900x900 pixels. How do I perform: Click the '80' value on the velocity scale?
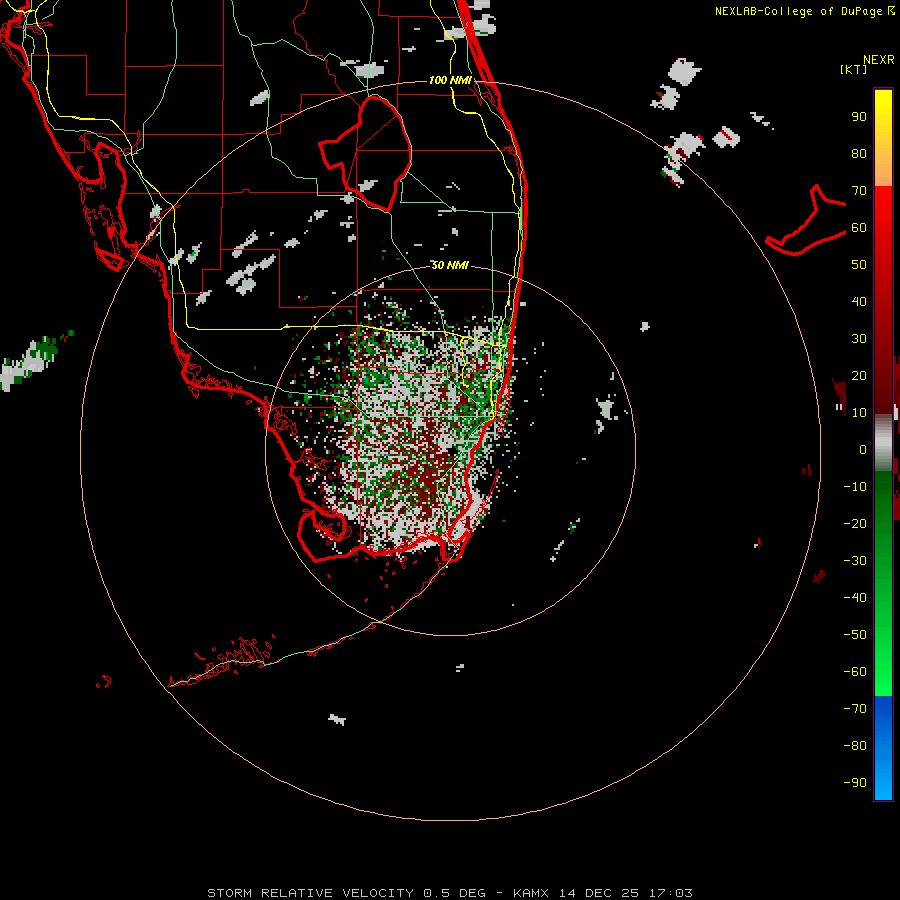(x=859, y=154)
